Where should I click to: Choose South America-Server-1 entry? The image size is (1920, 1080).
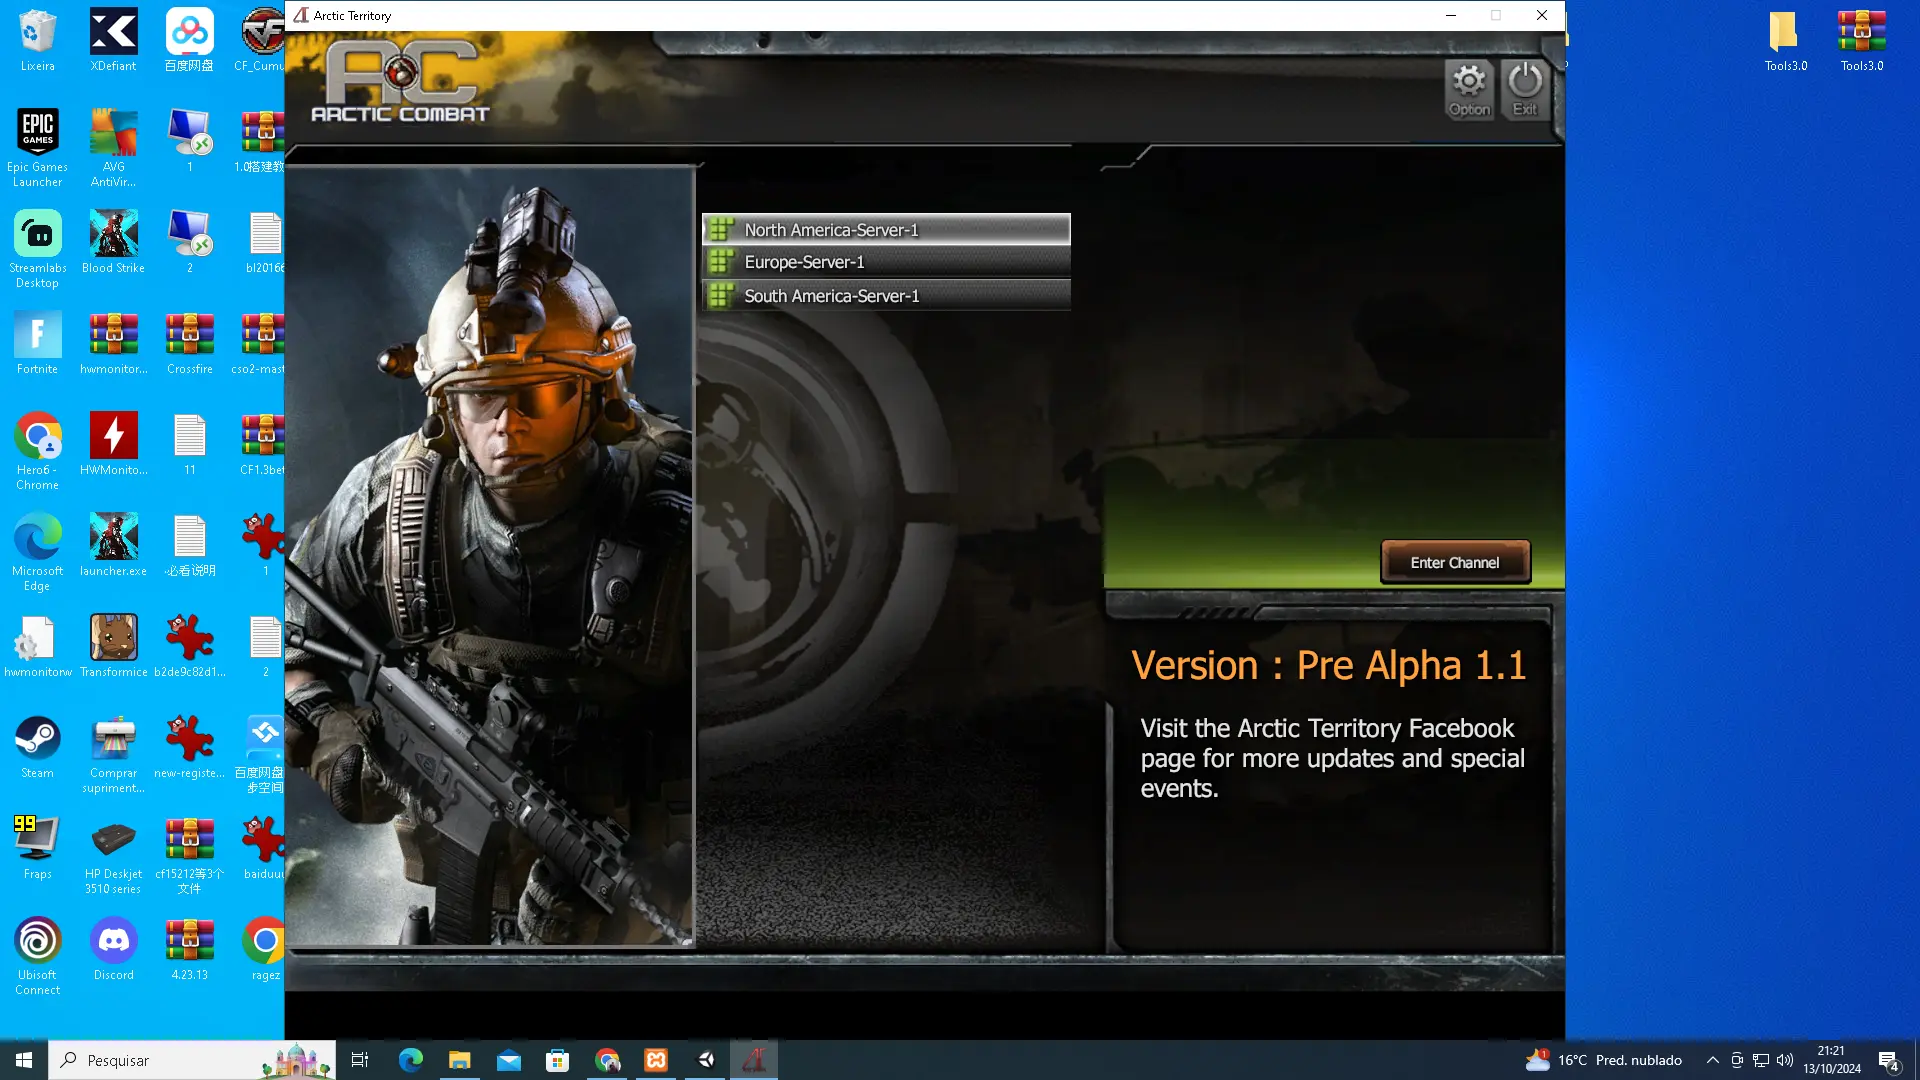coord(886,296)
